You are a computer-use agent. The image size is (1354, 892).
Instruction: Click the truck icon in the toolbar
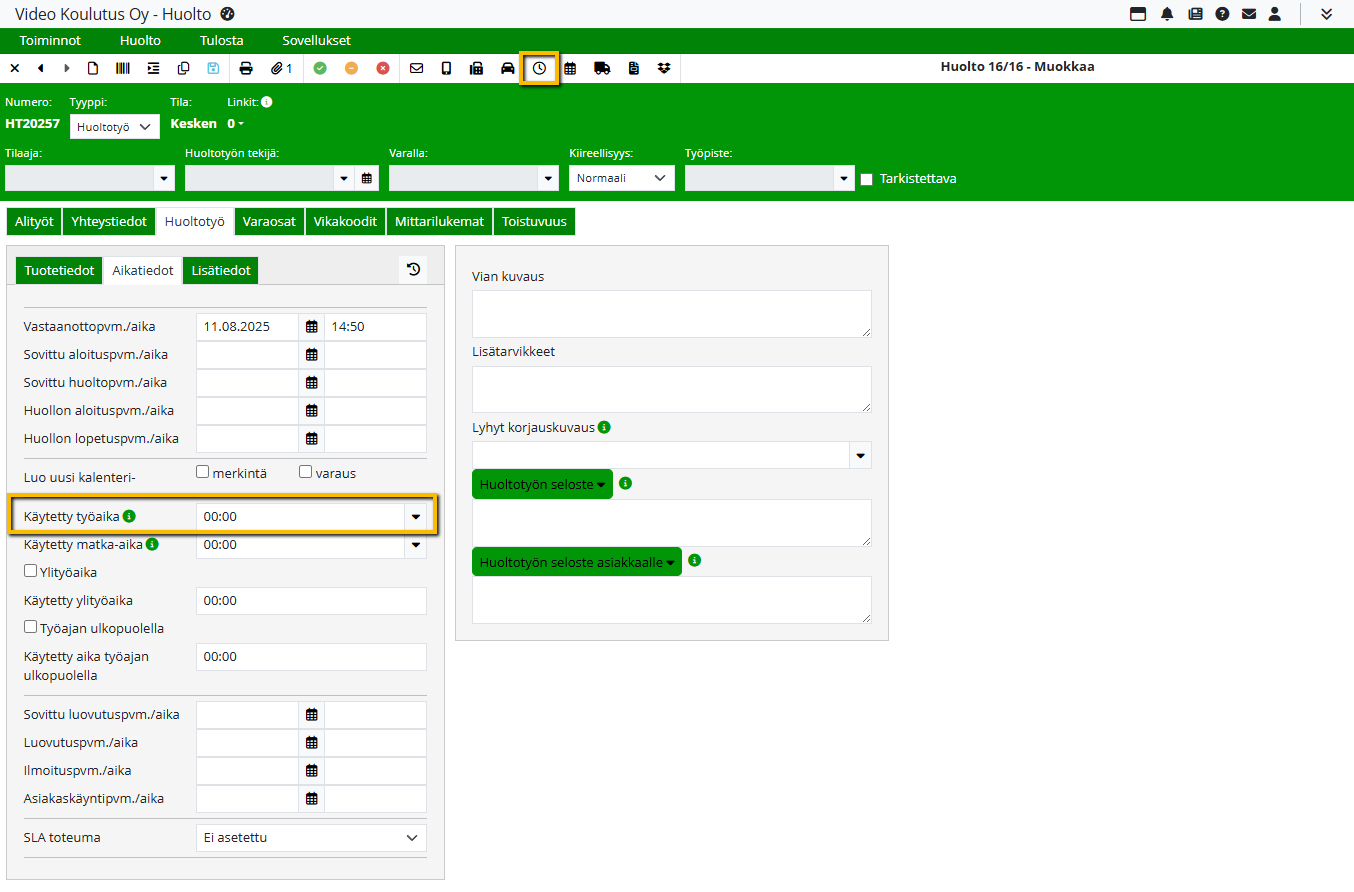pyautogui.click(x=602, y=68)
